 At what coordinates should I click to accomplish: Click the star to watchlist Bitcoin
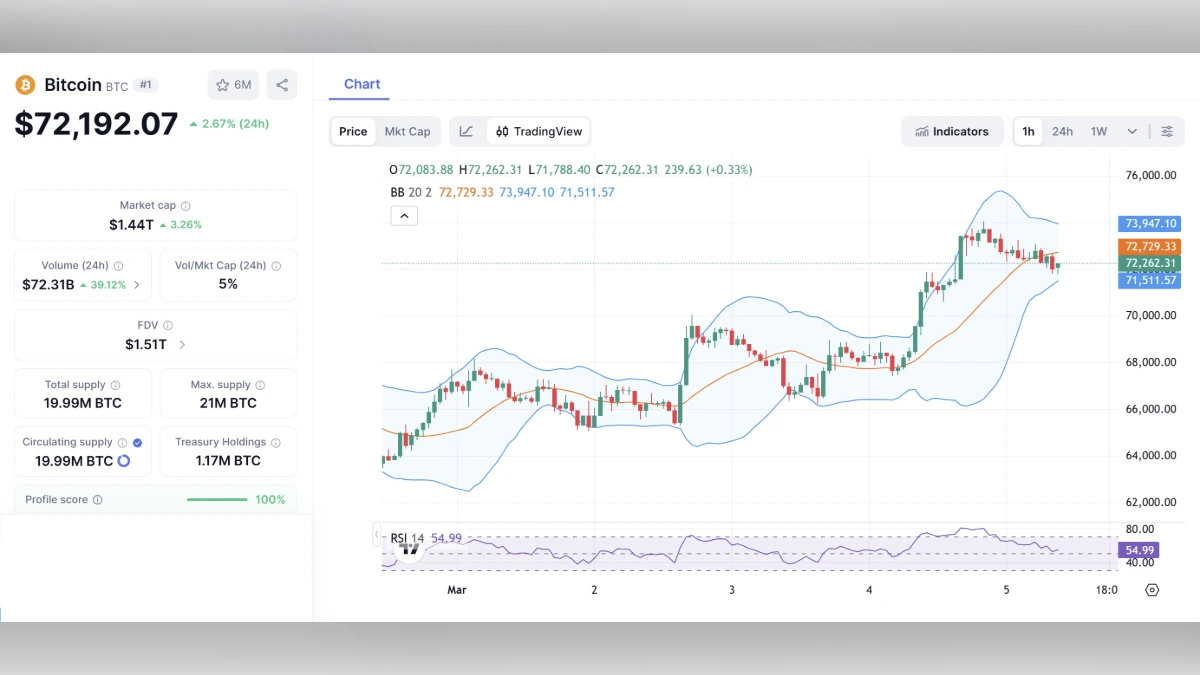click(x=224, y=85)
